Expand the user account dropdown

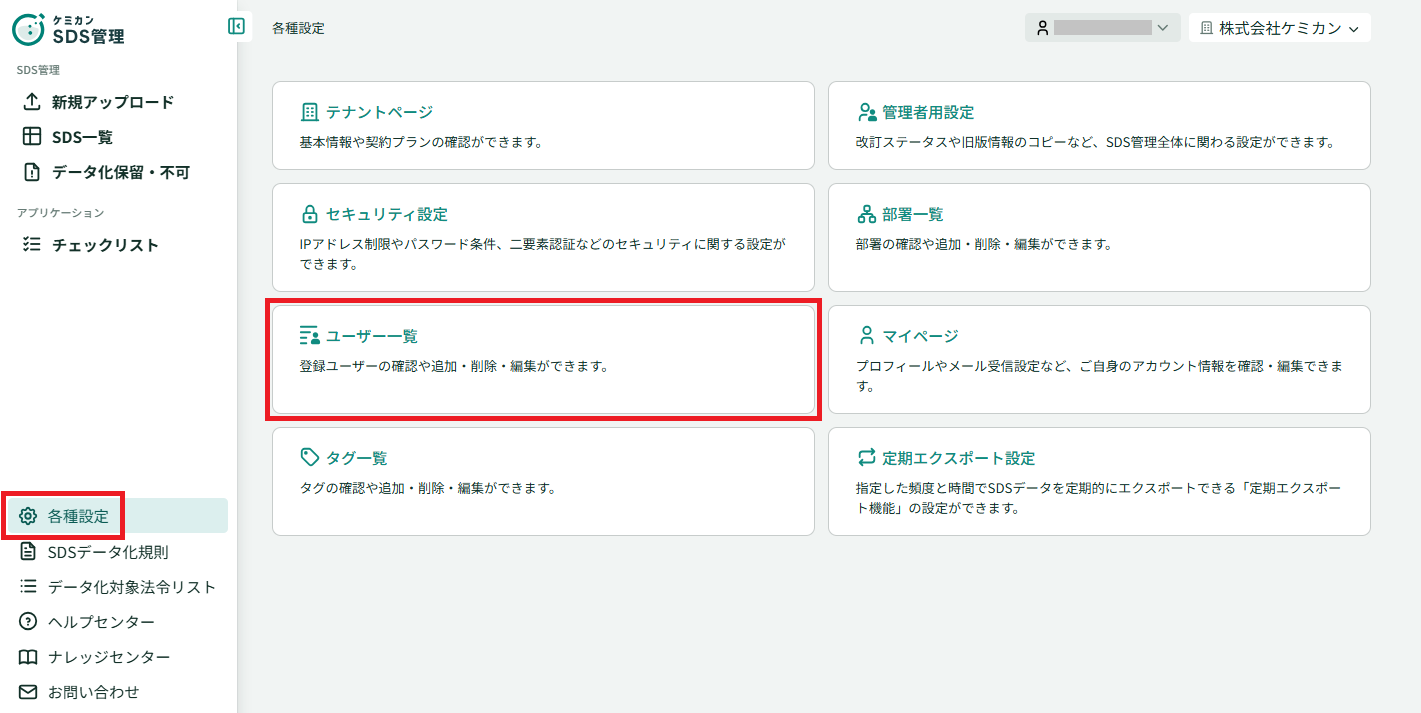1103,28
